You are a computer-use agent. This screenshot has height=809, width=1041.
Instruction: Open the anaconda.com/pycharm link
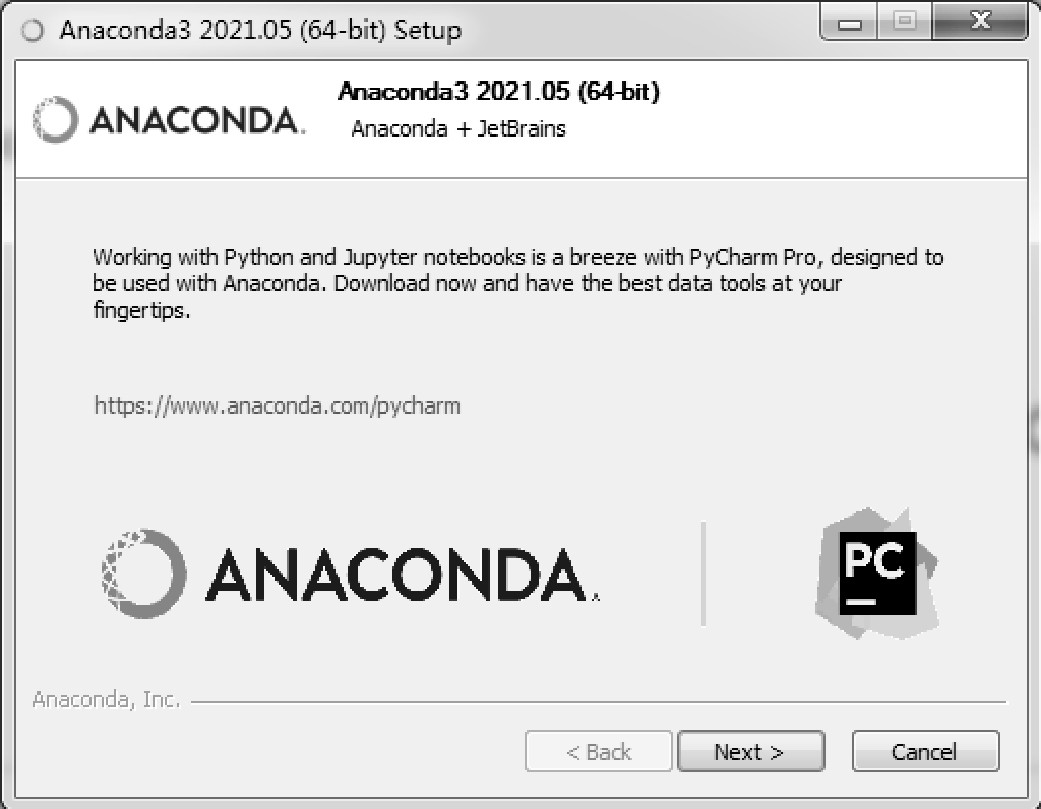(x=278, y=405)
